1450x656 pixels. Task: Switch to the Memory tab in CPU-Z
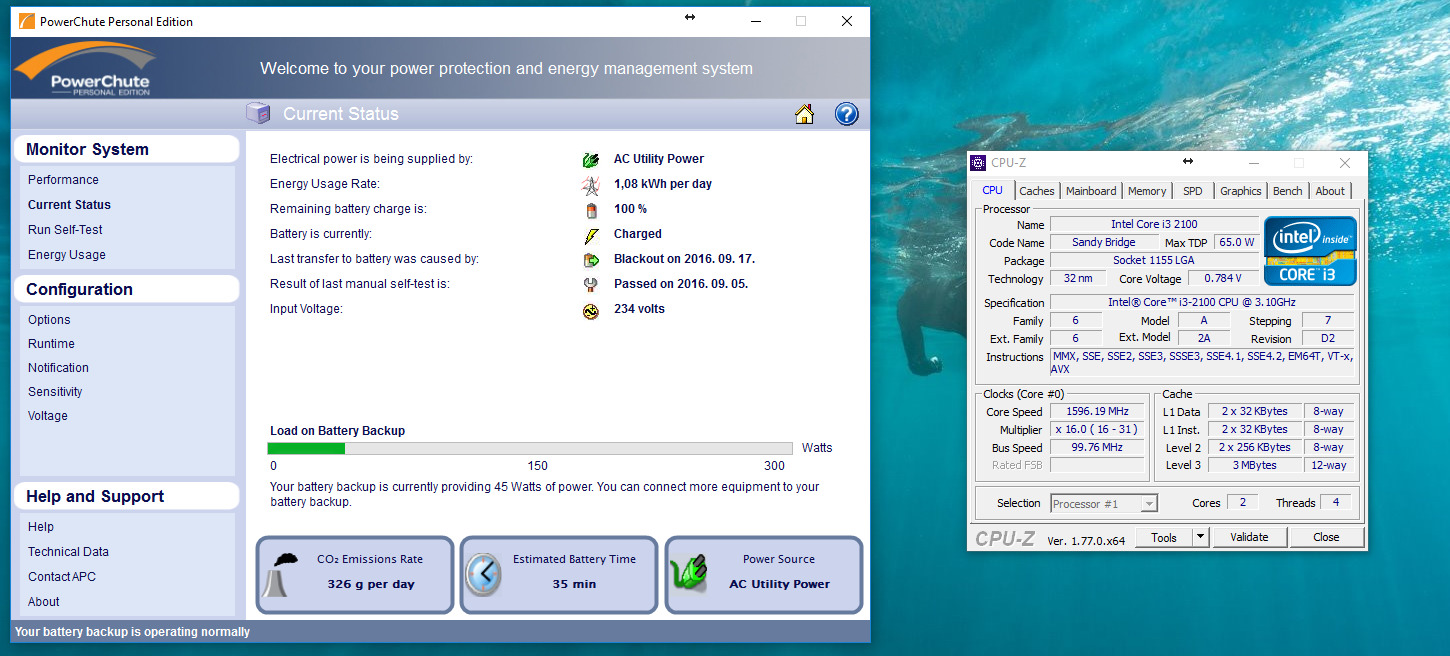1147,191
